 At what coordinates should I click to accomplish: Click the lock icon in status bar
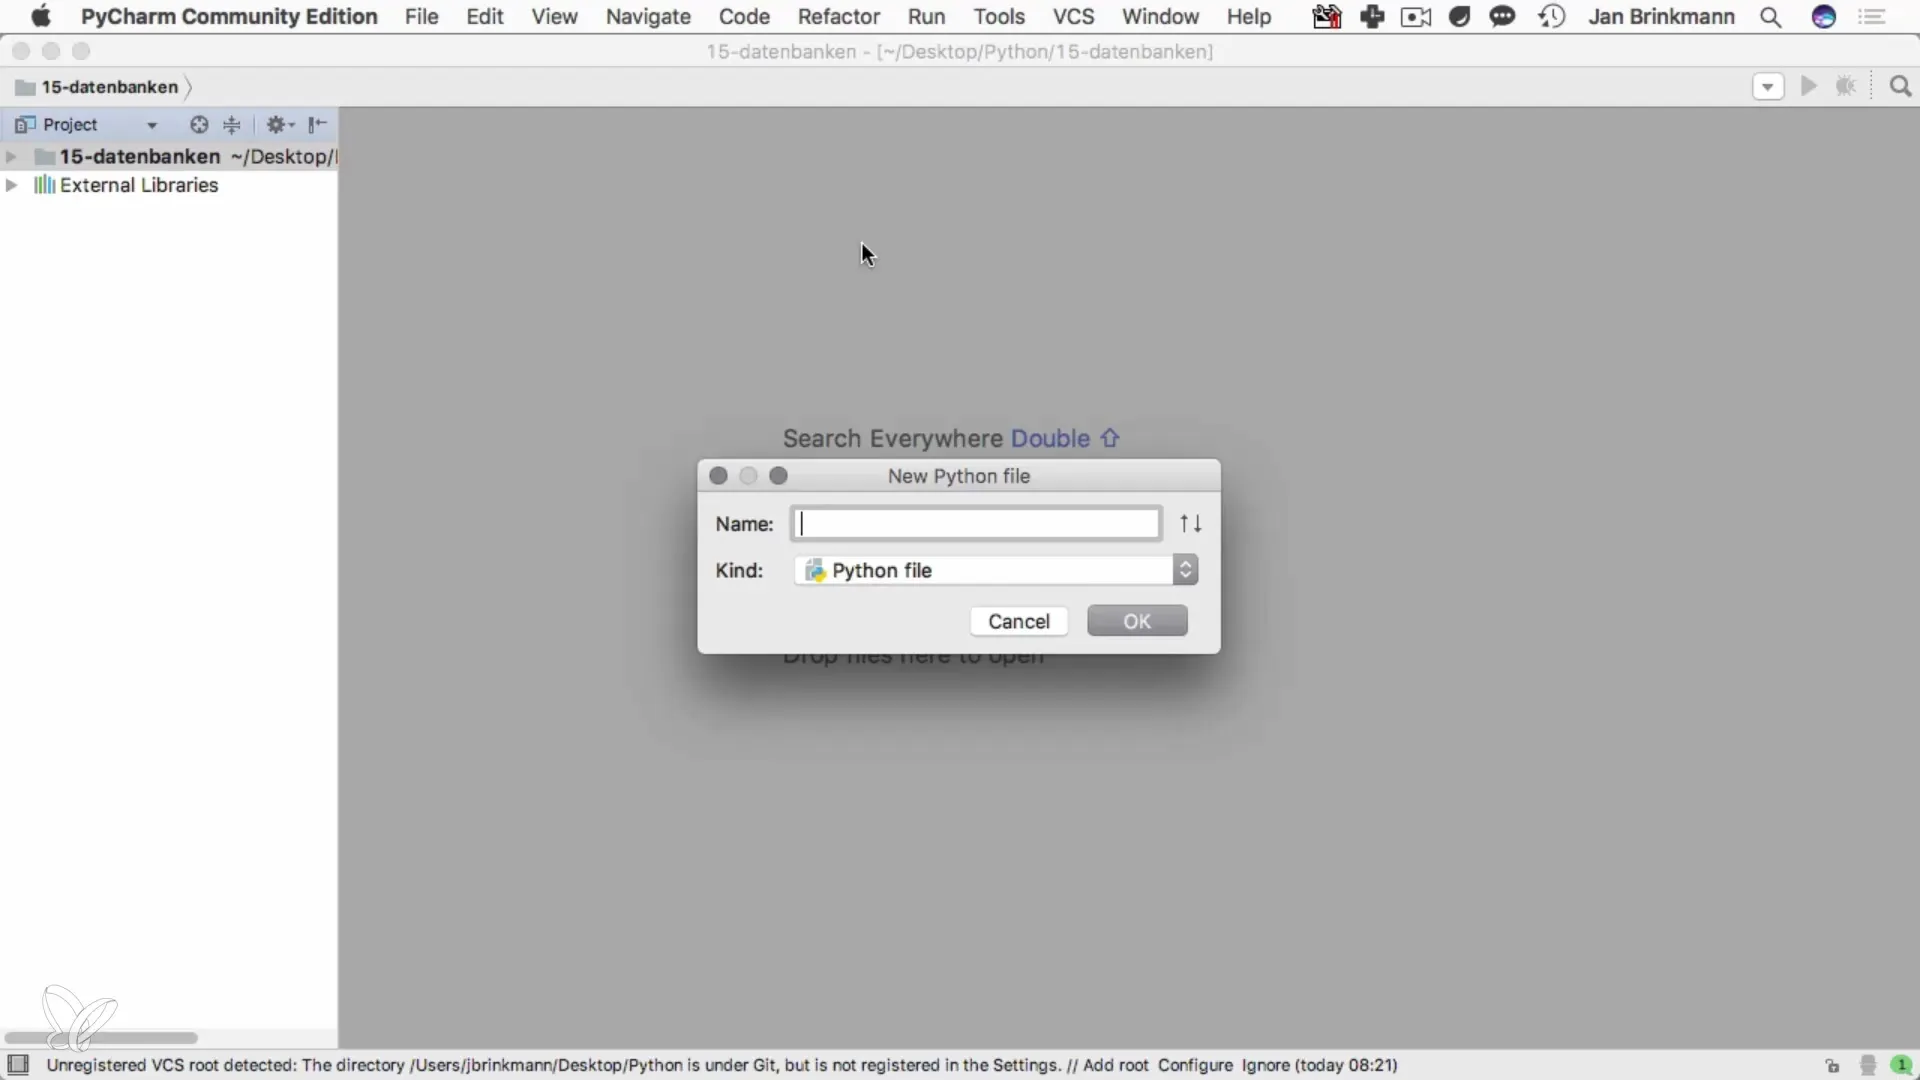coord(1832,1065)
